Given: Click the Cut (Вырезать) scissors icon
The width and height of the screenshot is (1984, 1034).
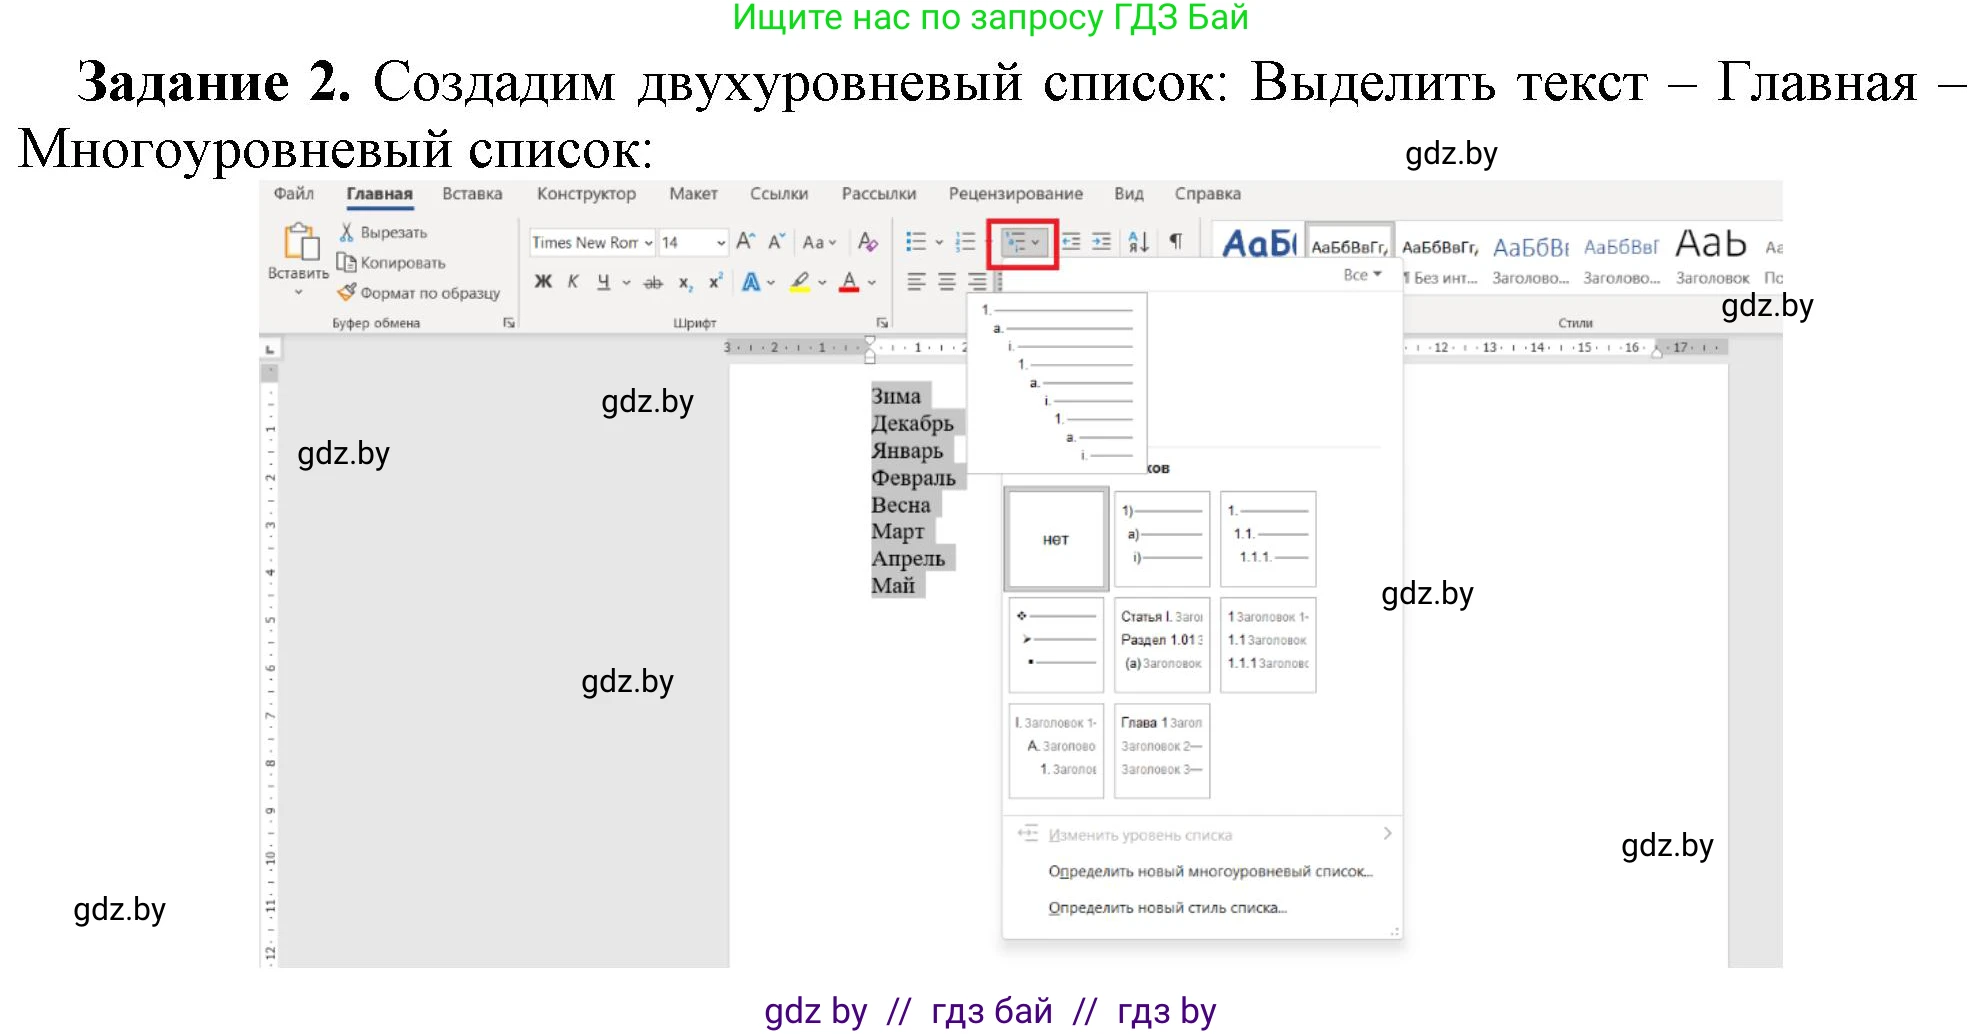Looking at the screenshot, I should click(x=345, y=231).
